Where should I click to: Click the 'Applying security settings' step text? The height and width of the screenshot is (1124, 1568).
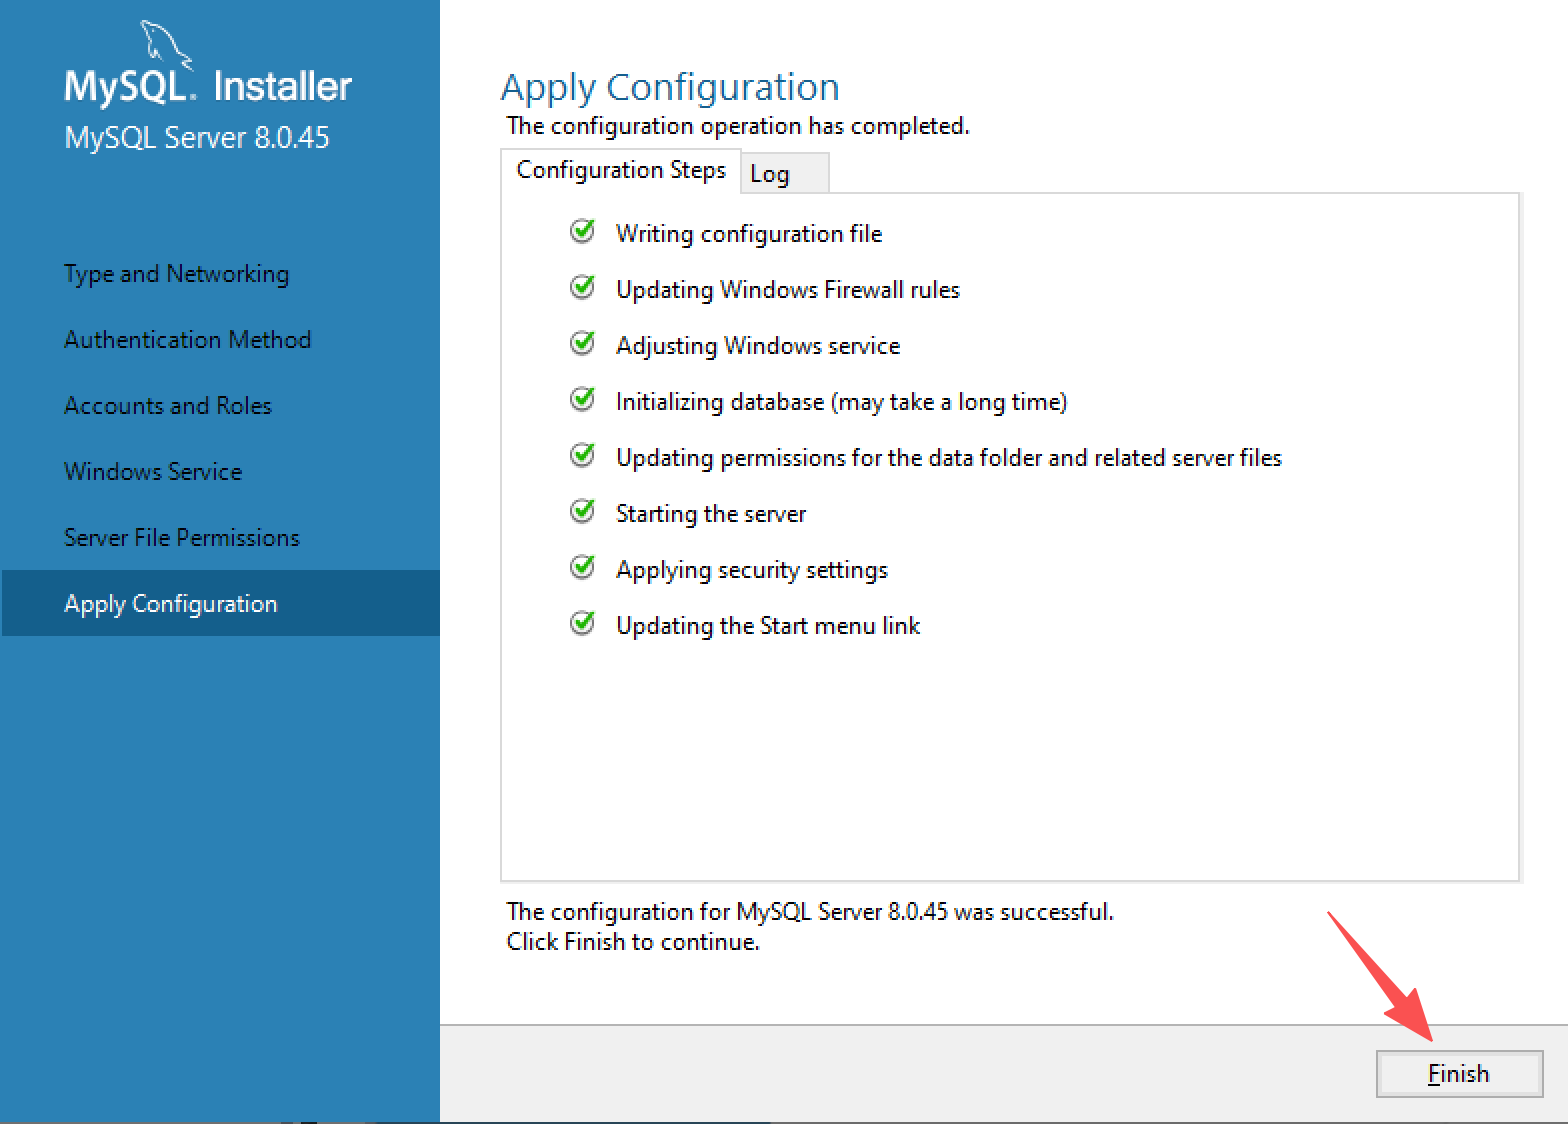752,570
